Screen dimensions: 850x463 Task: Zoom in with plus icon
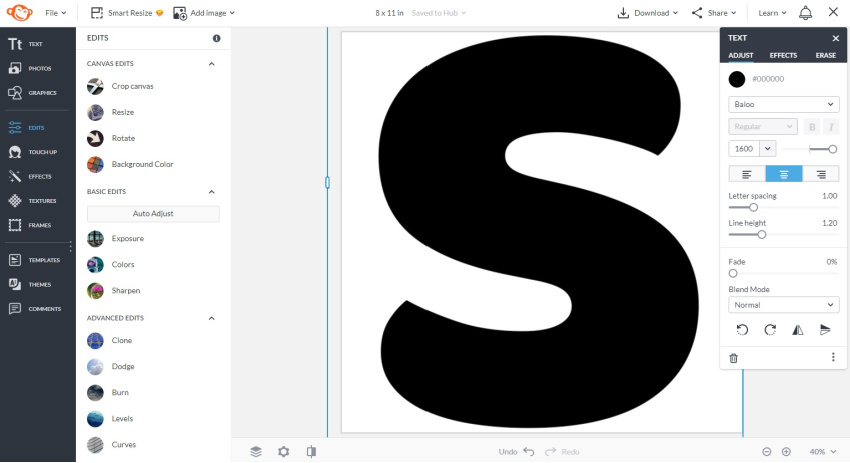tap(786, 452)
